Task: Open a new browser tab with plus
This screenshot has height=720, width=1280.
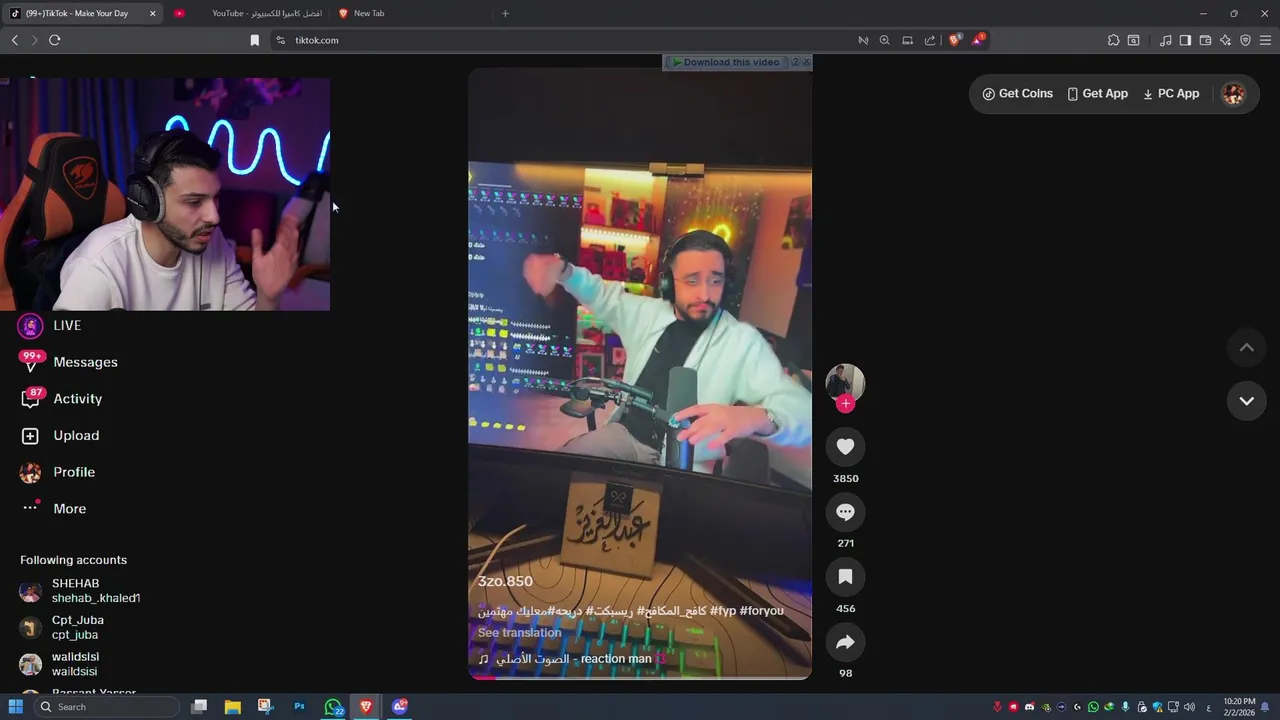Action: click(x=505, y=13)
